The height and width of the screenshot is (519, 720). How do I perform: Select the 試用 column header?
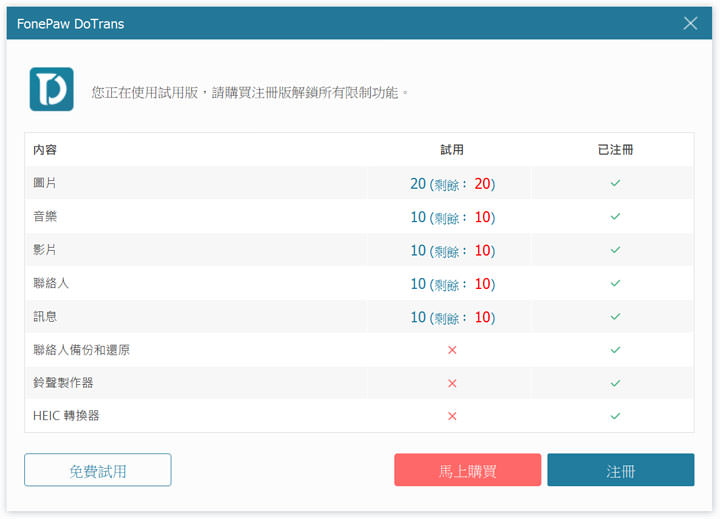pos(452,150)
